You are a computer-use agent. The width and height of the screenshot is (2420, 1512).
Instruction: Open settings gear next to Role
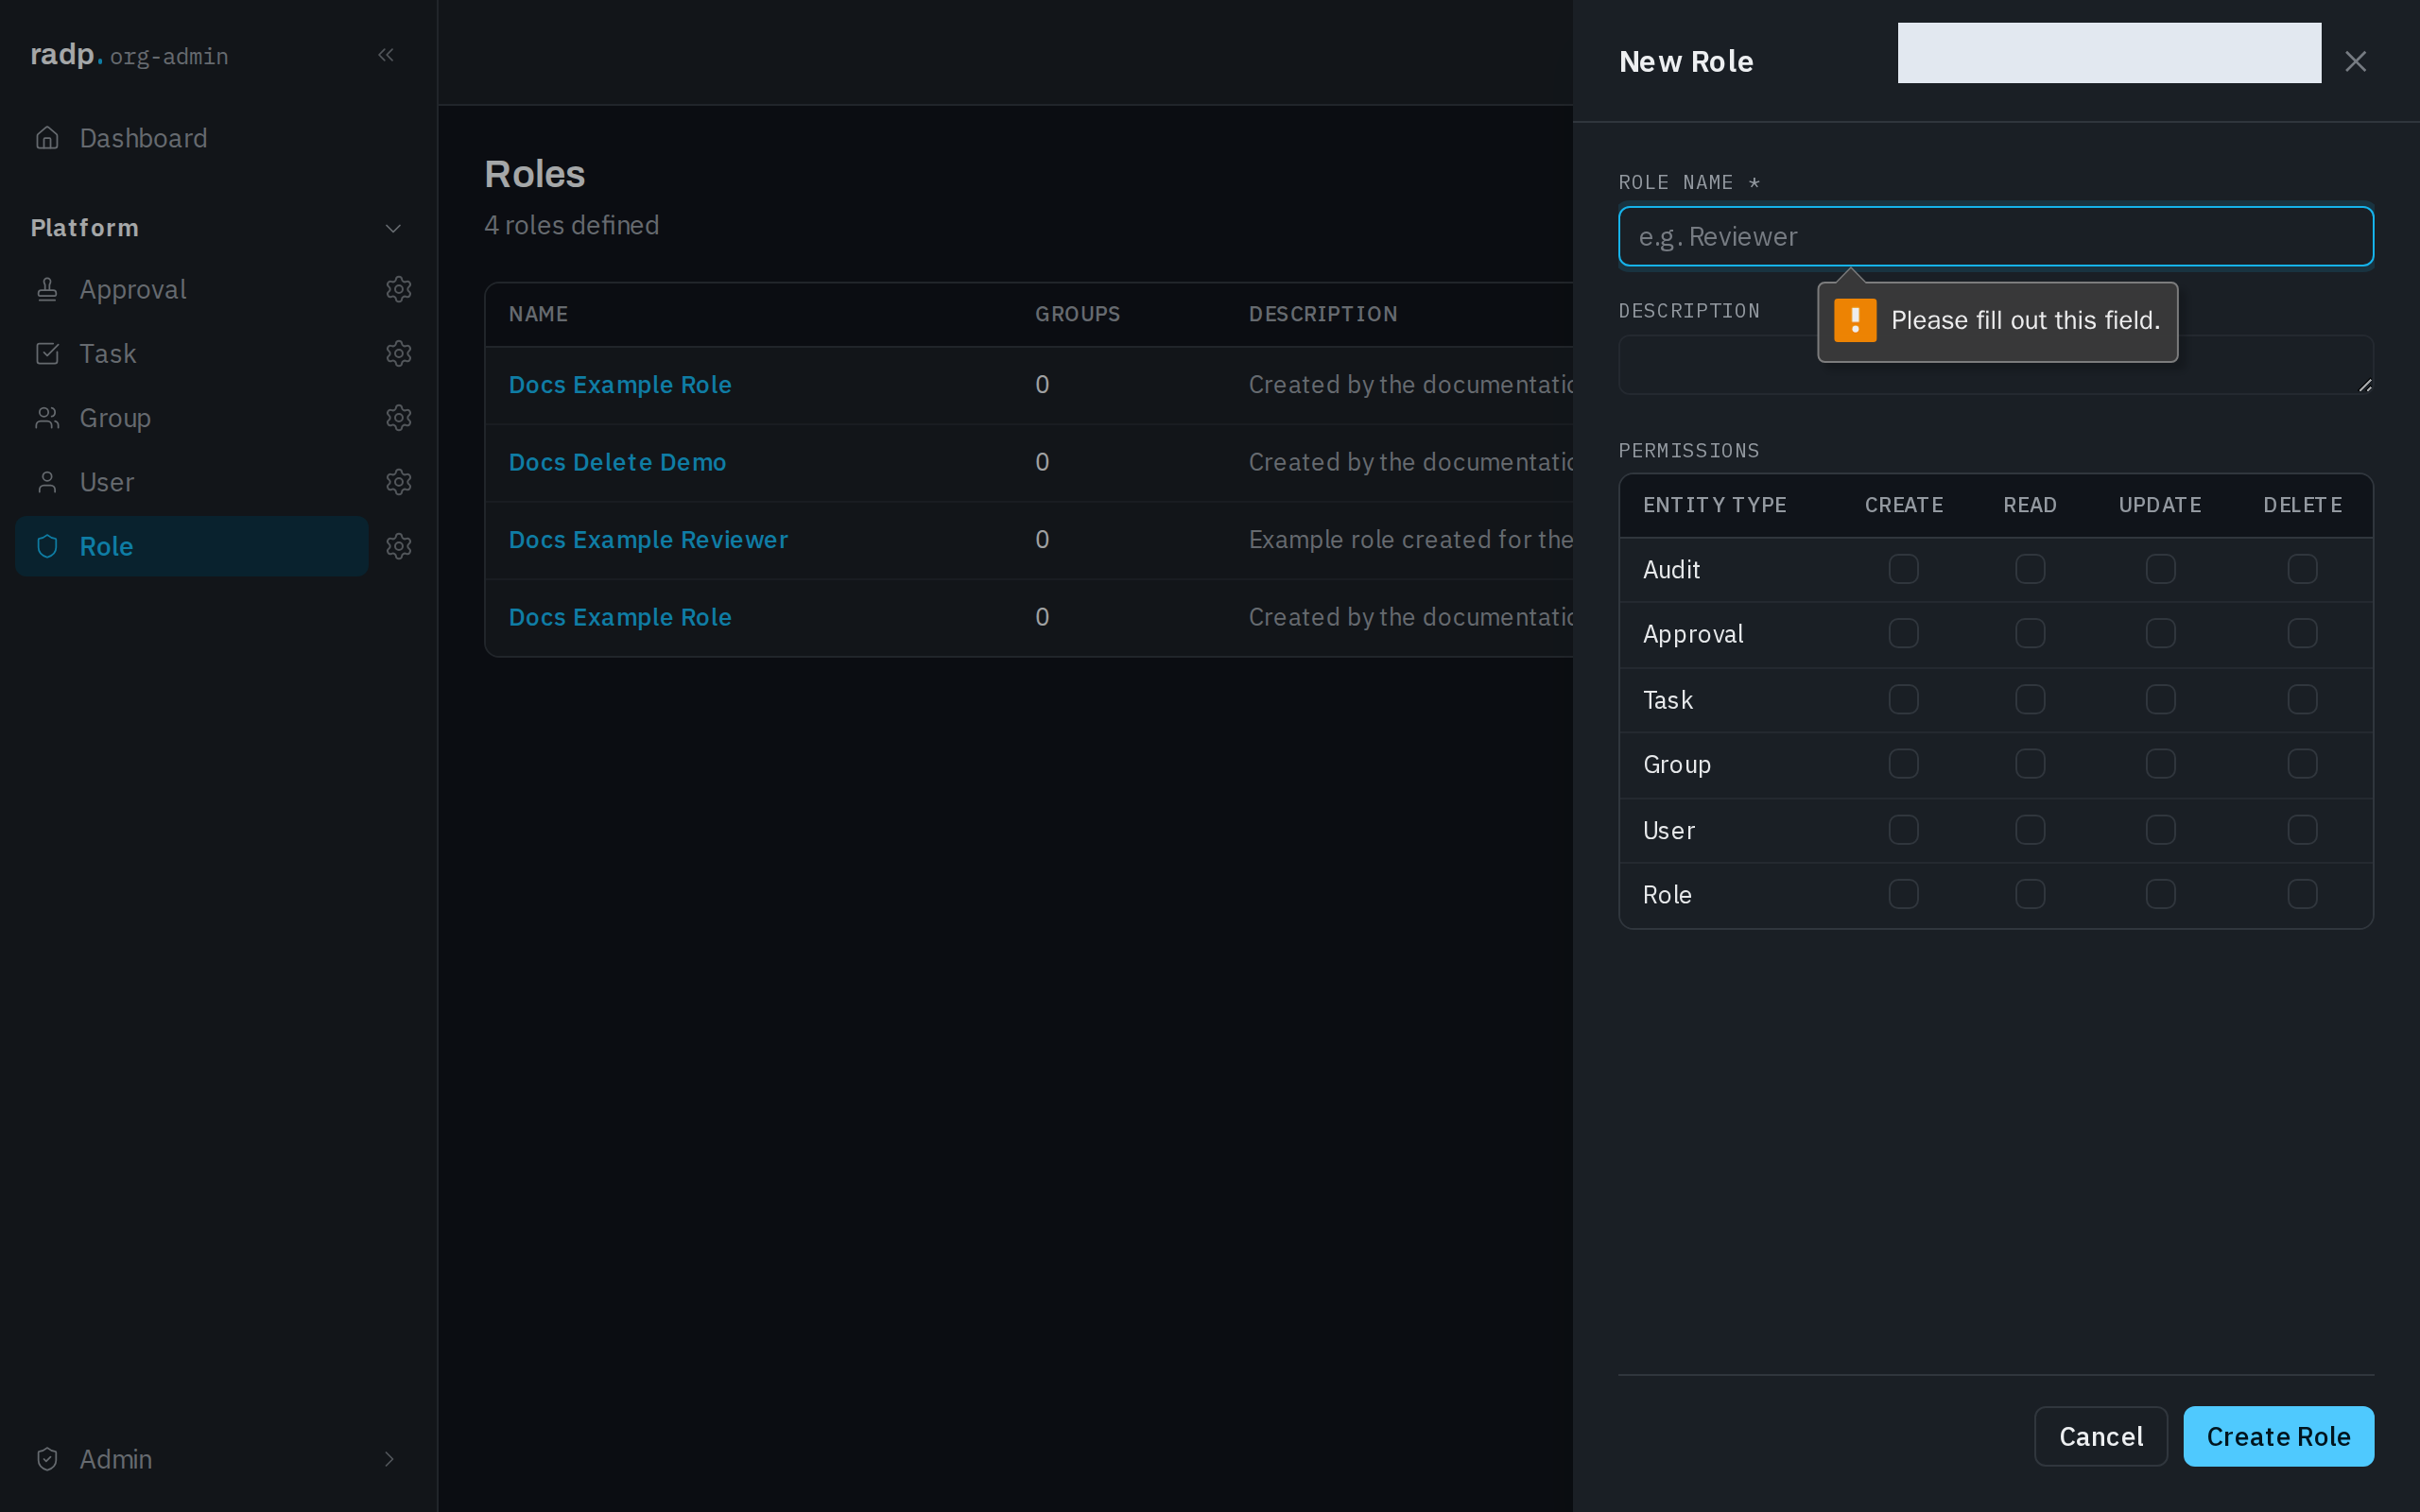coord(399,546)
